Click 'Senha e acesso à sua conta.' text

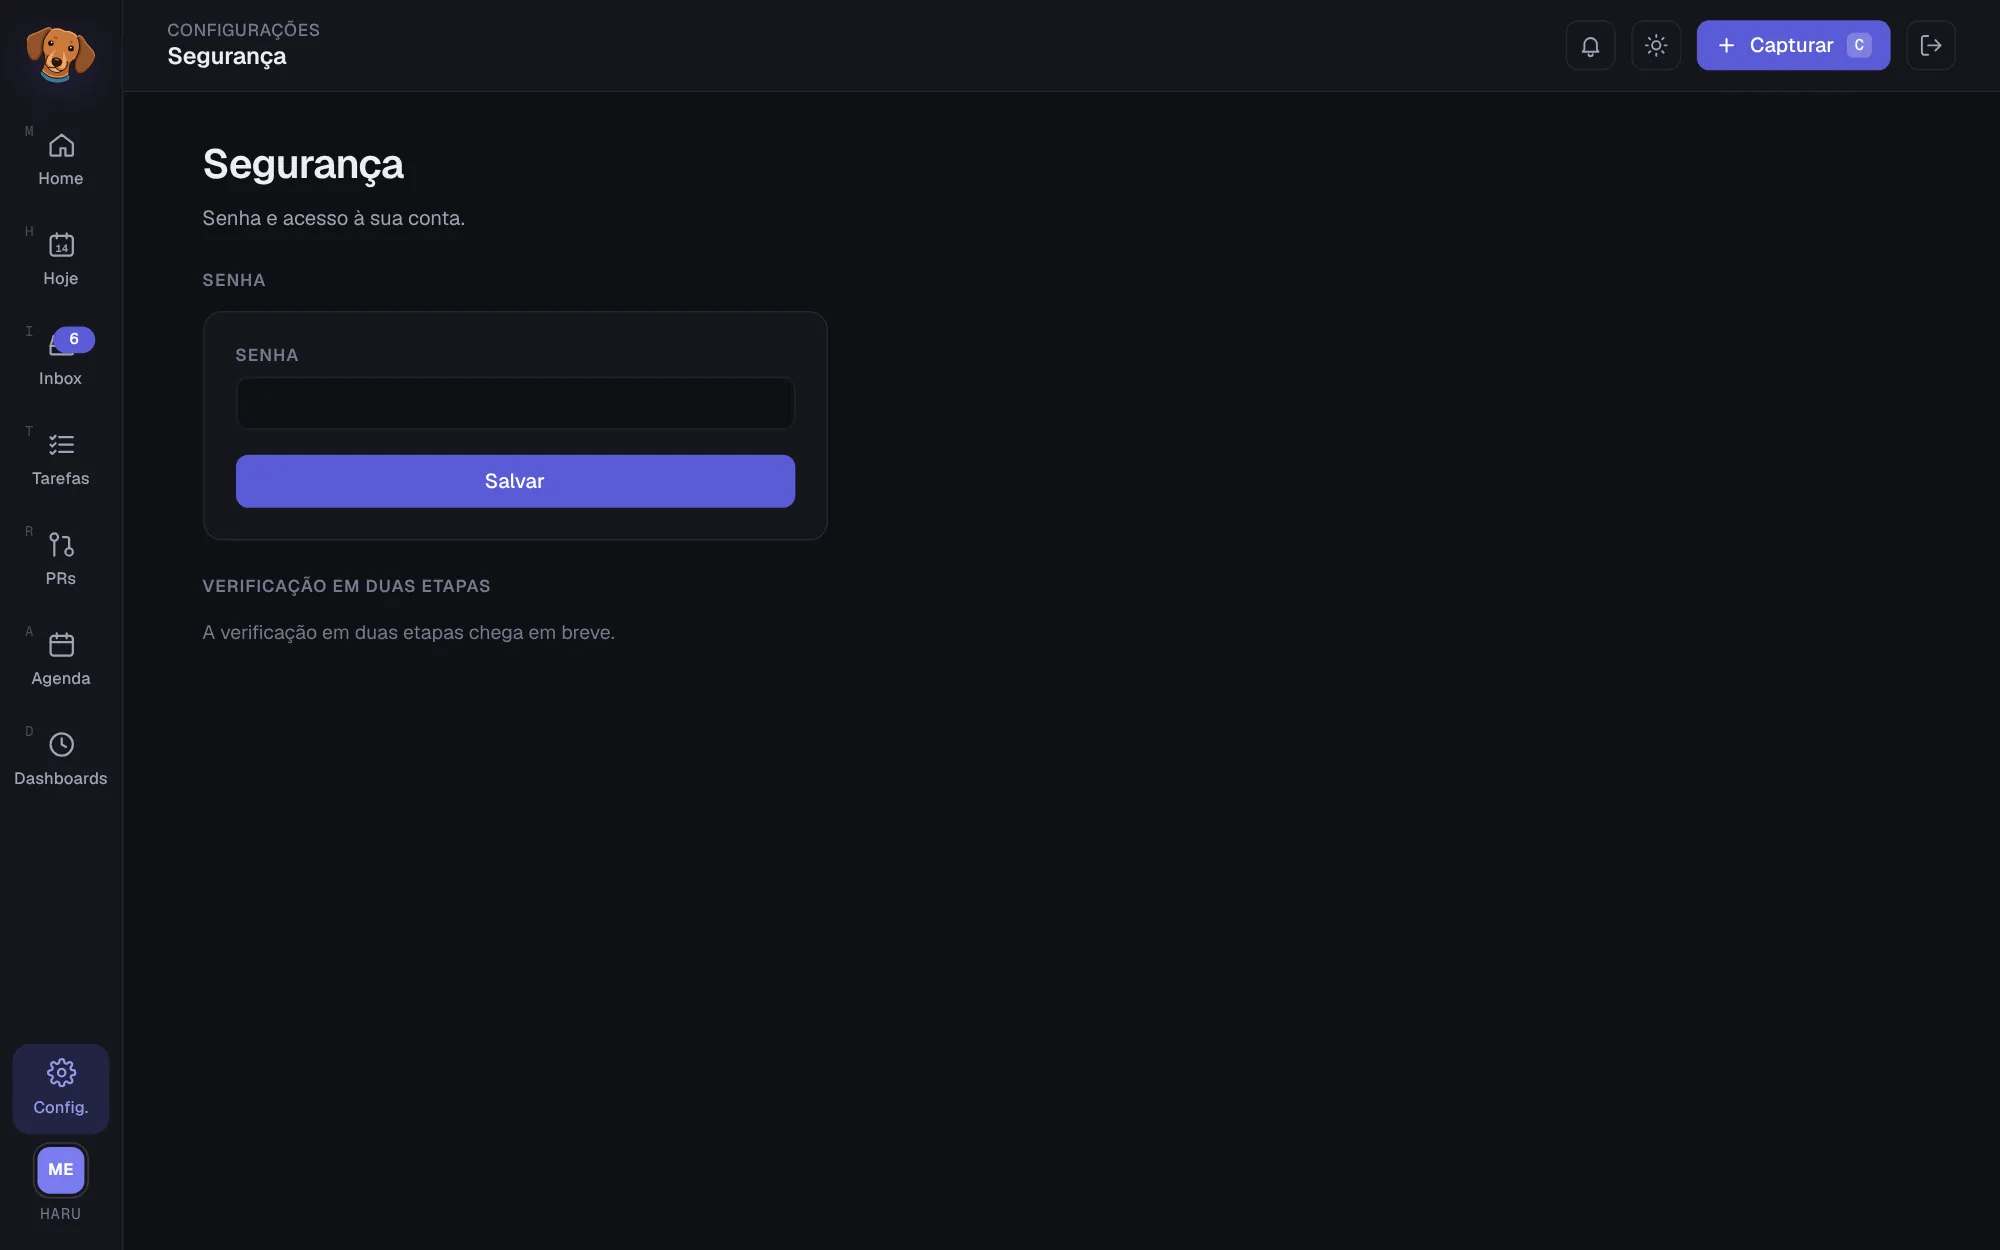[x=333, y=218]
